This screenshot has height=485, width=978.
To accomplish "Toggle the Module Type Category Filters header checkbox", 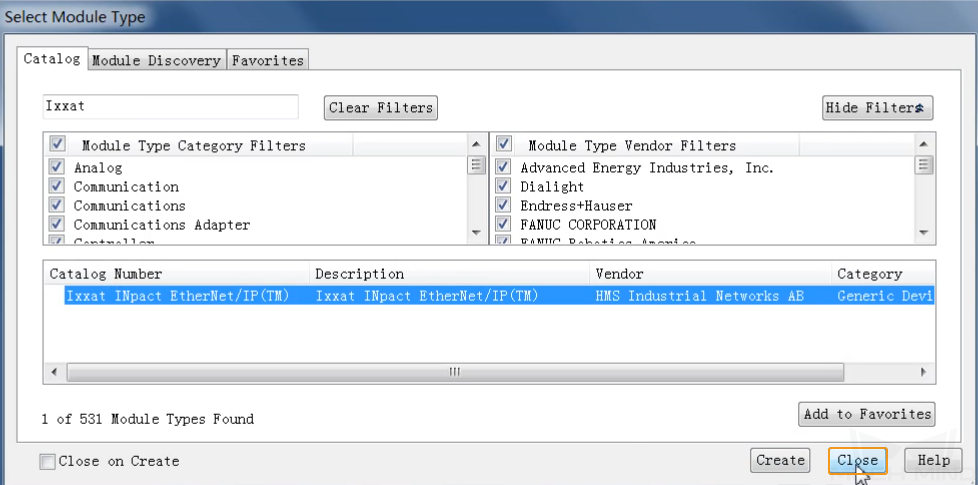I will tap(57, 145).
